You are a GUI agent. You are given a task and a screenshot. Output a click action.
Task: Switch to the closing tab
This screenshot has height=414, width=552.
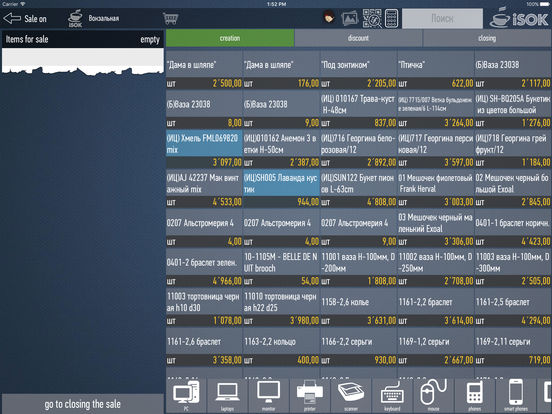click(x=487, y=38)
